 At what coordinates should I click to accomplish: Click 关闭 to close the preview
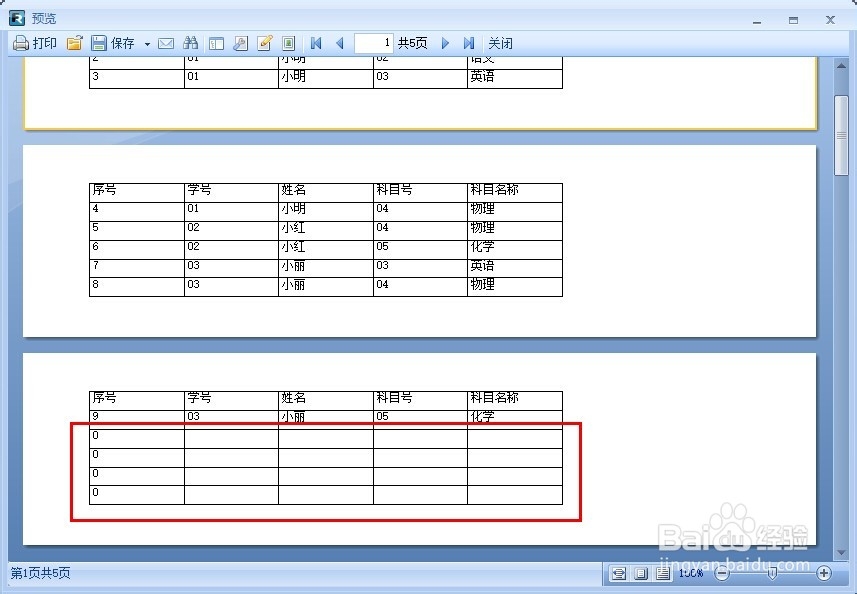pyautogui.click(x=500, y=43)
